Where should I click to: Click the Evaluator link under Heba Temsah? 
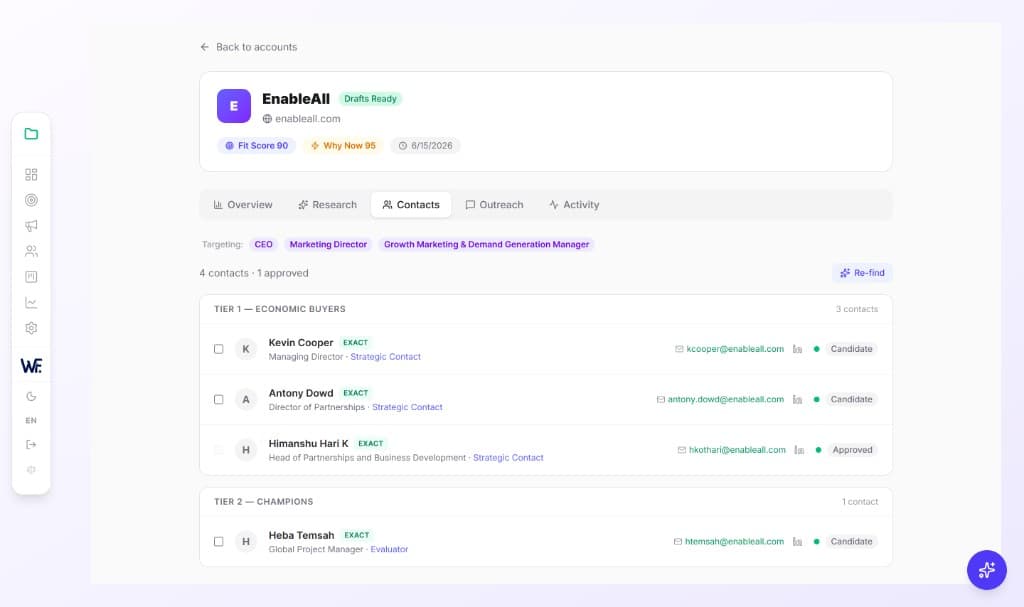[x=389, y=550]
